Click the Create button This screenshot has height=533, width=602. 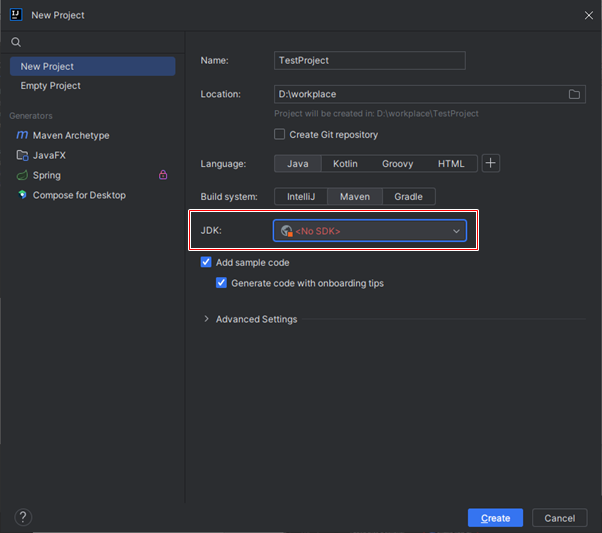[x=495, y=518]
